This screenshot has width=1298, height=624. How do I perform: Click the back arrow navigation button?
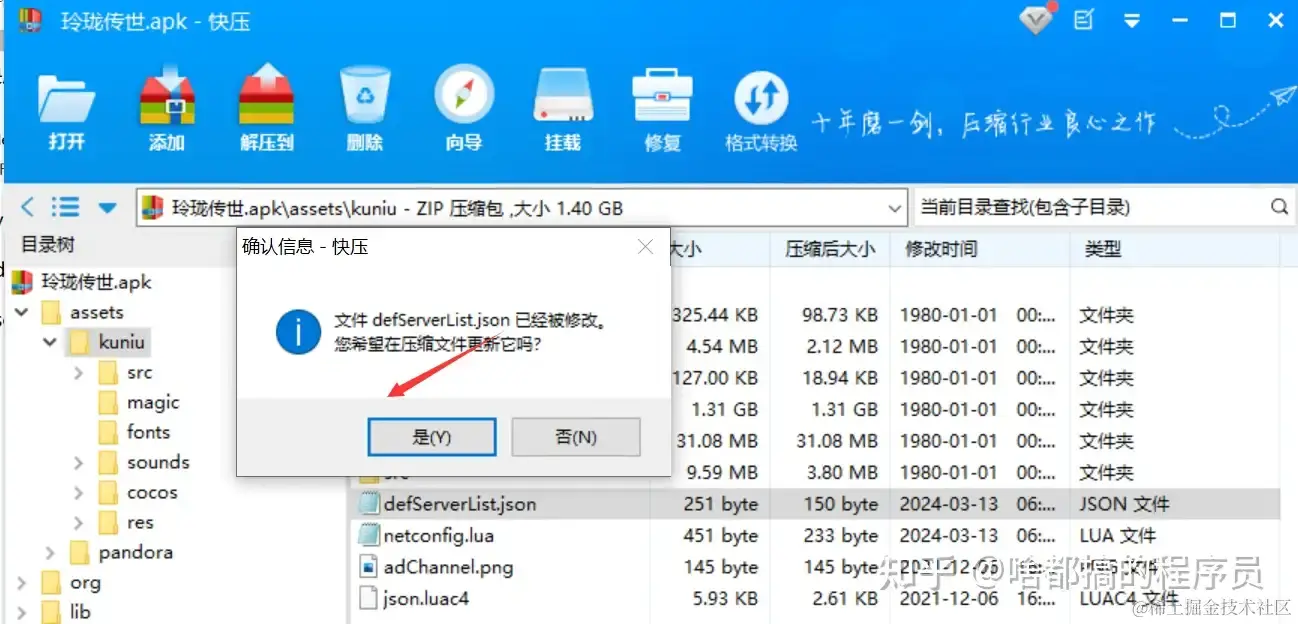pos(28,207)
